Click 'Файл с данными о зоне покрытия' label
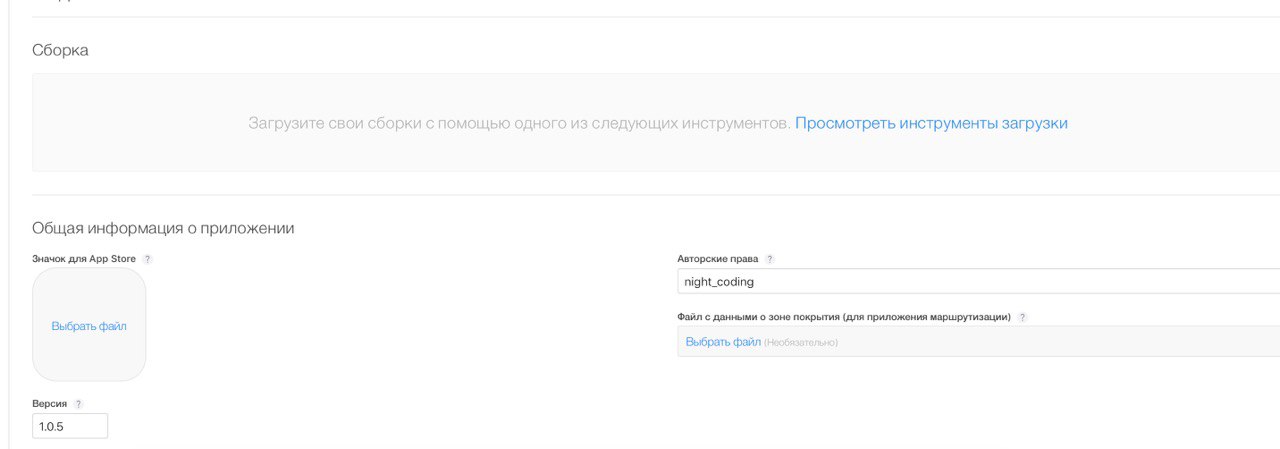This screenshot has height=449, width=1280. (844, 317)
